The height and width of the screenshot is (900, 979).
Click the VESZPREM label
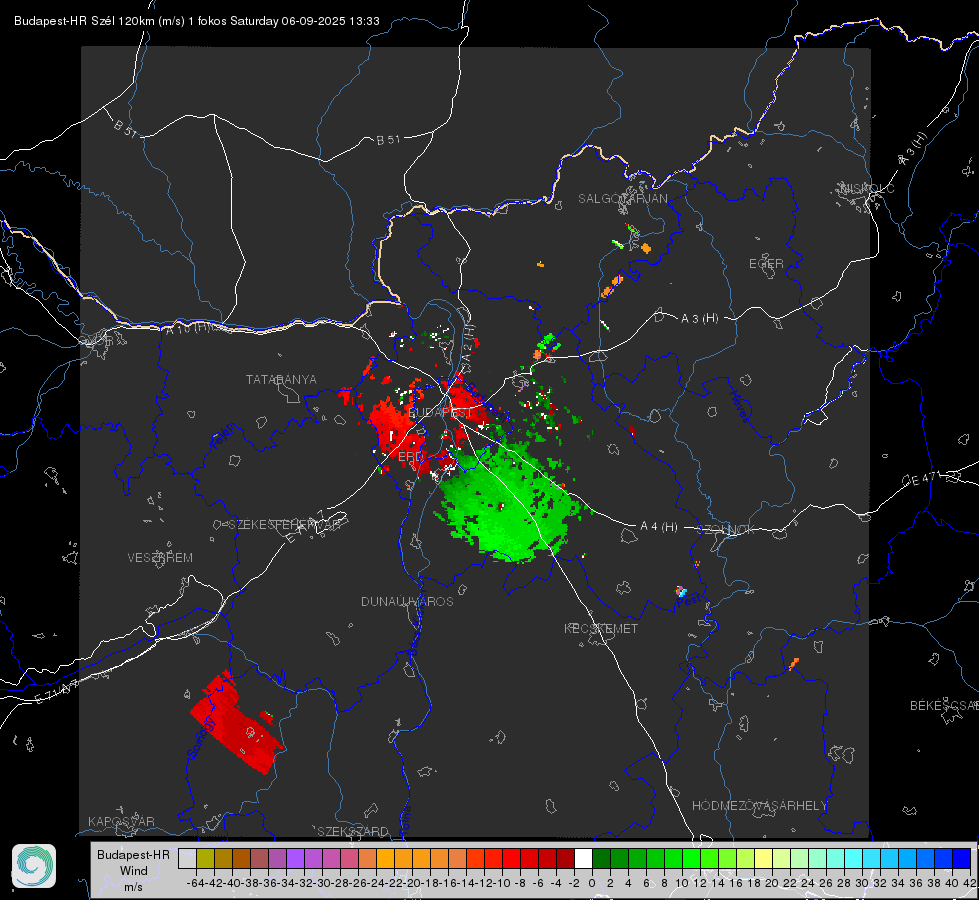point(160,557)
